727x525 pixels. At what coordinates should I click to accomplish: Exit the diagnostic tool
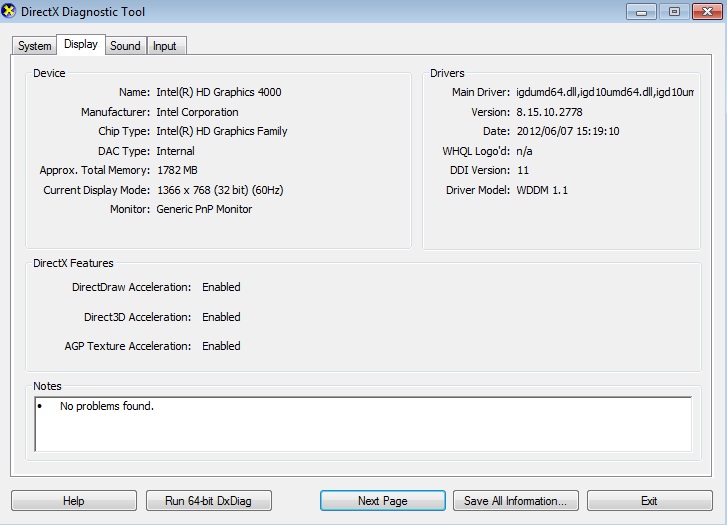tap(650, 501)
